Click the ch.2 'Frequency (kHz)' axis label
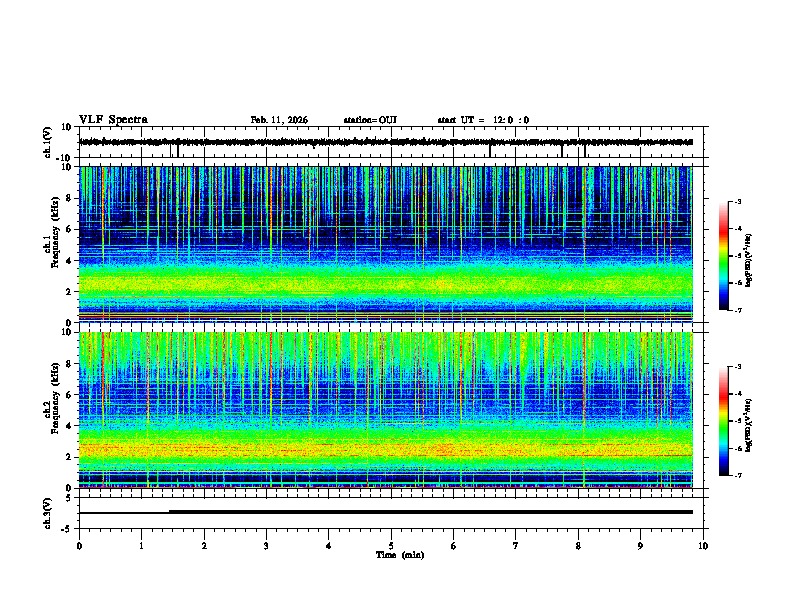Image resolution: width=792 pixels, height=612 pixels. tap(55, 398)
